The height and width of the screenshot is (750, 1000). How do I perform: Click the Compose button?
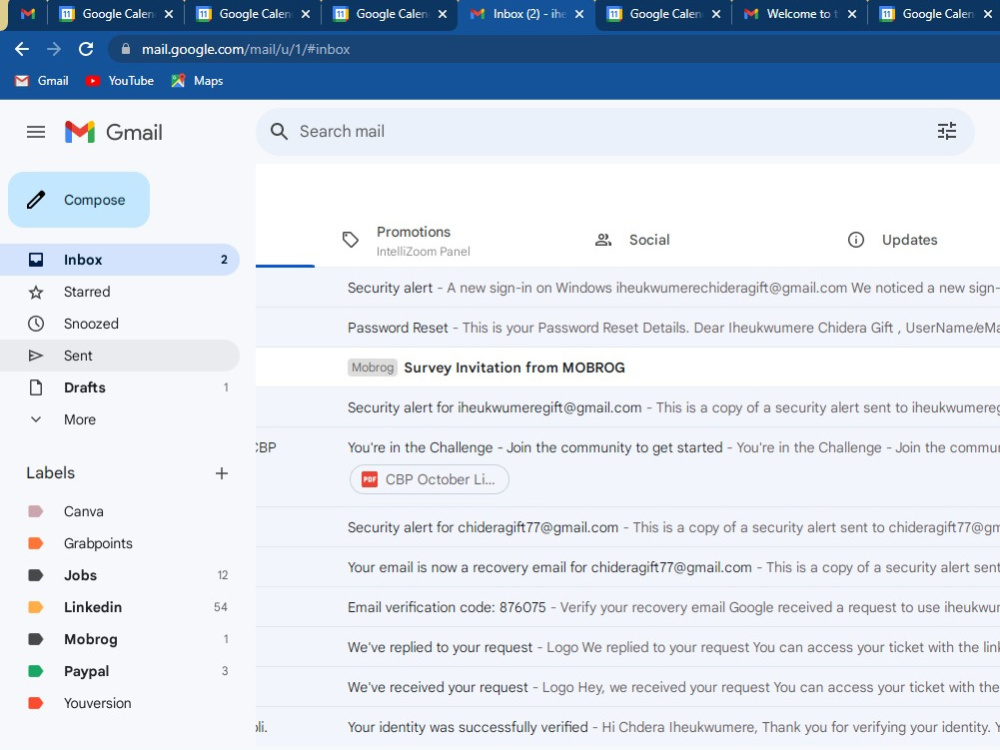click(x=79, y=200)
